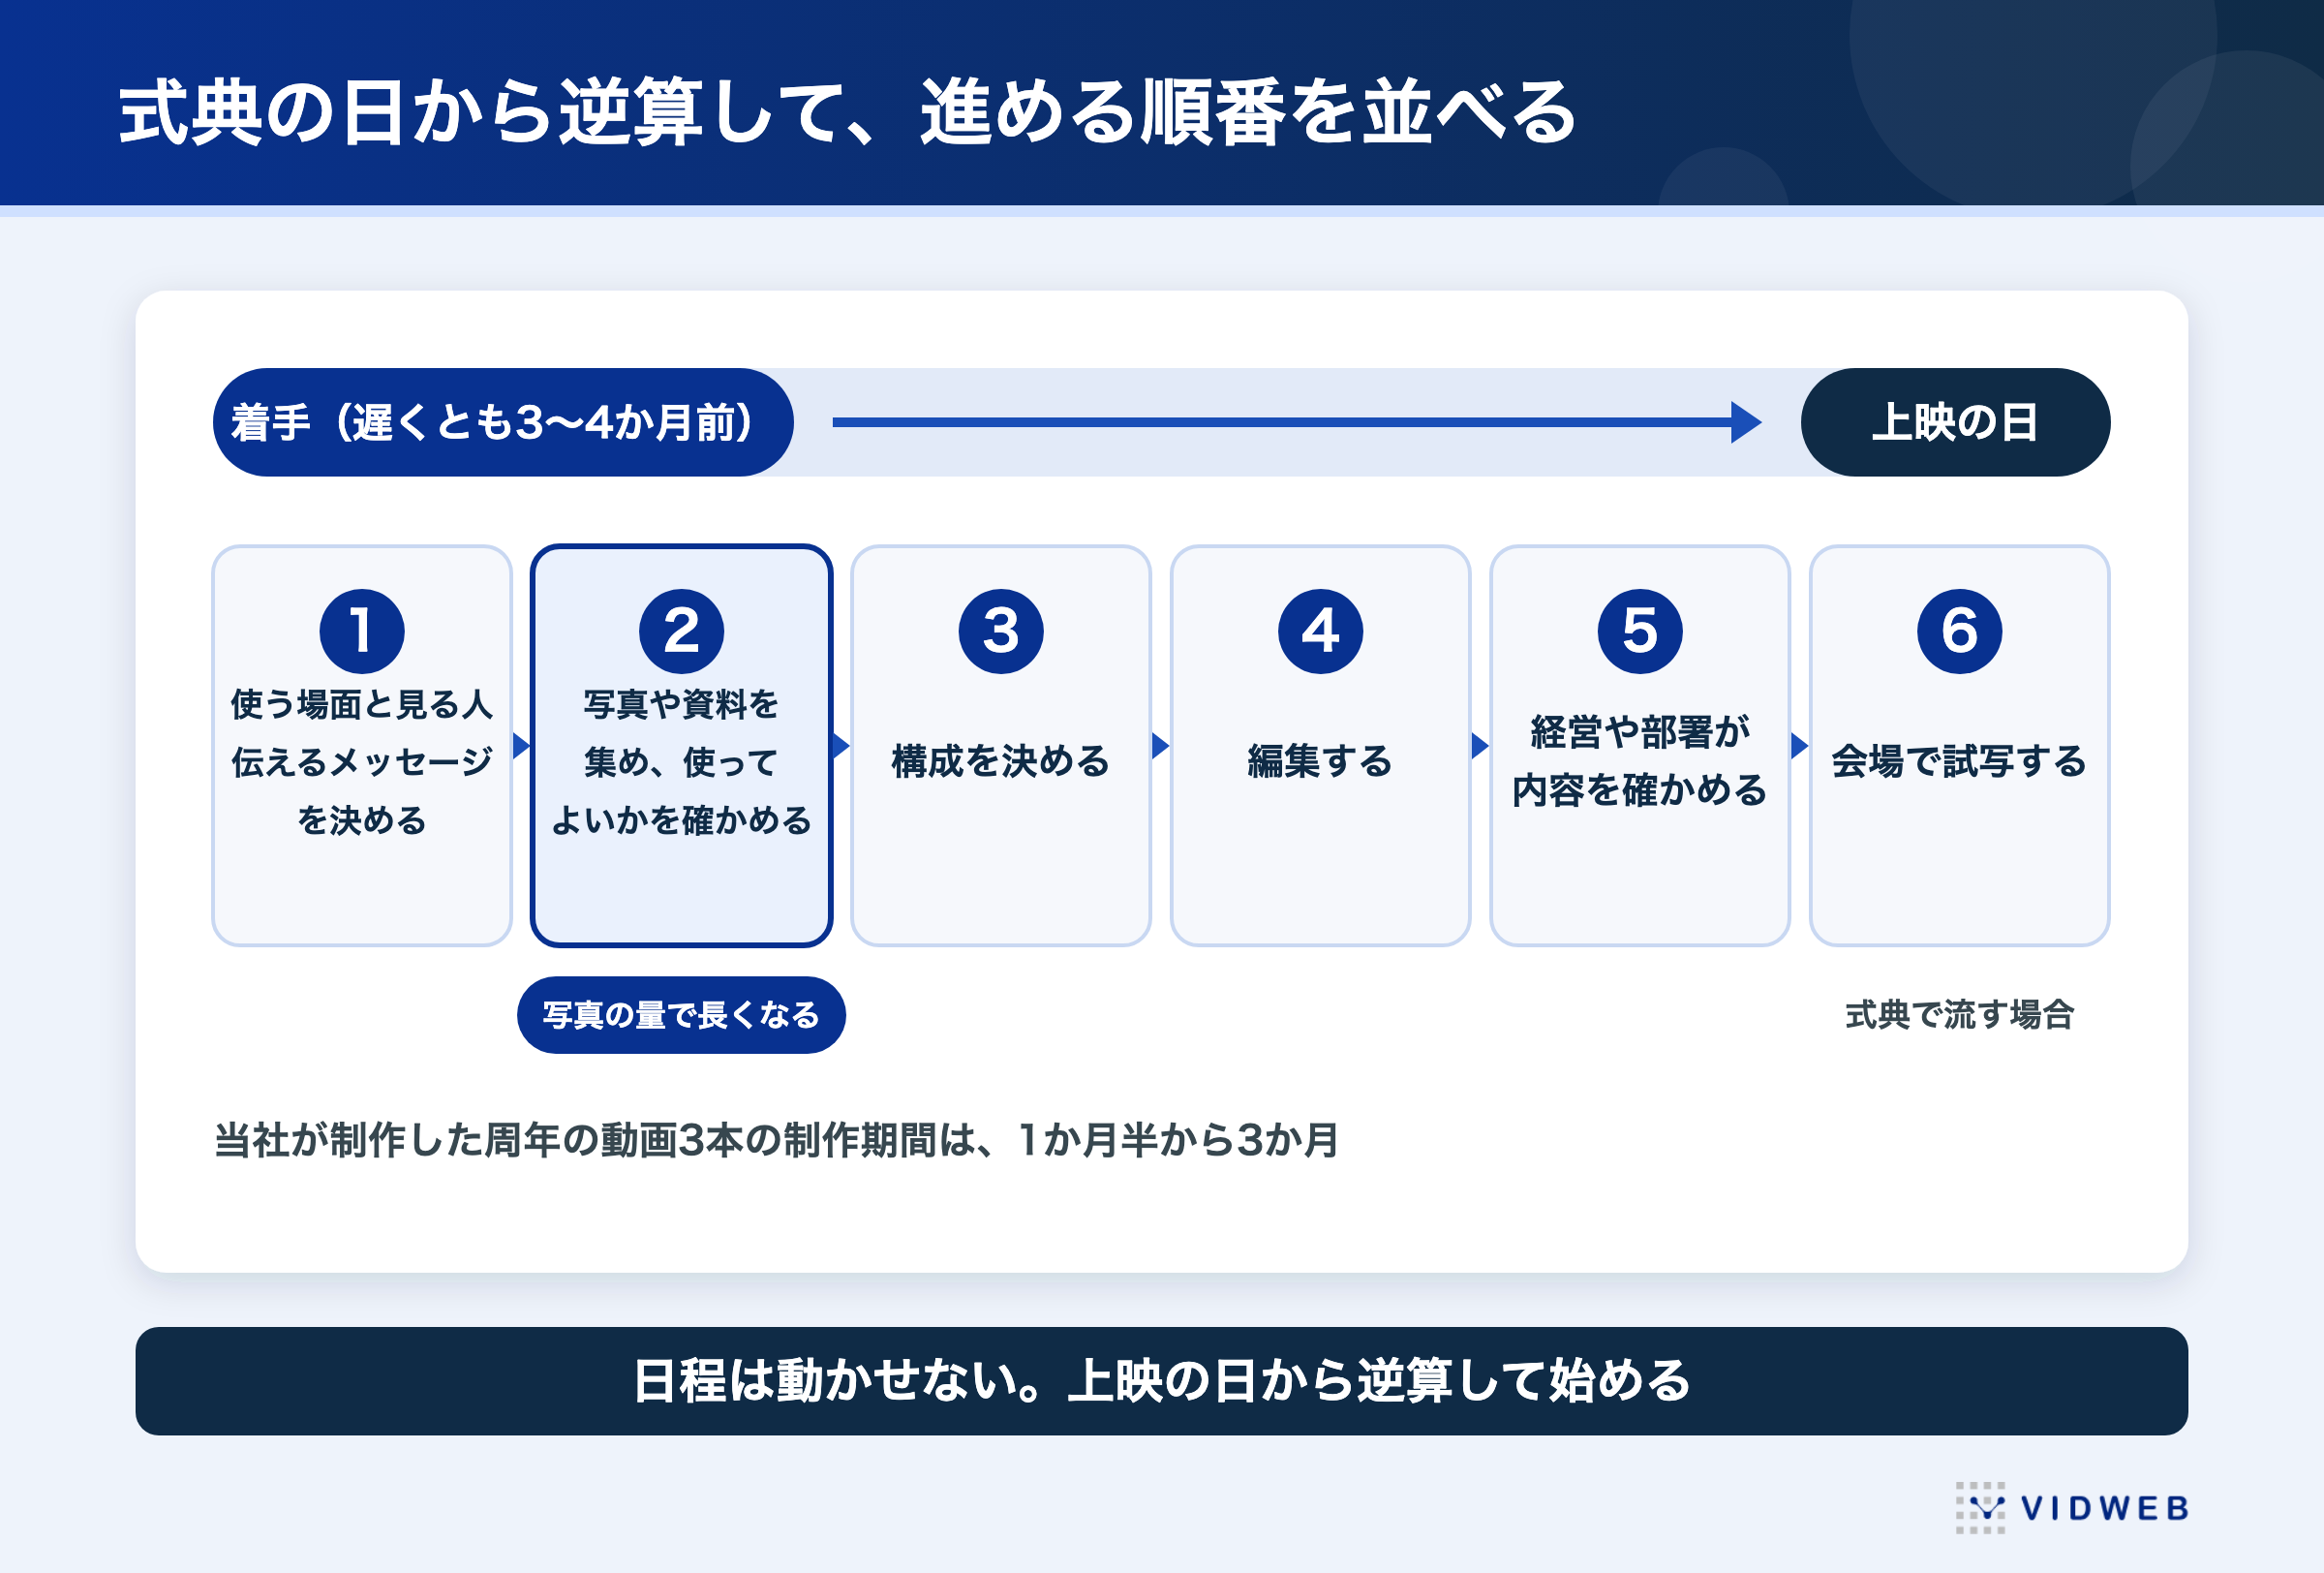Click the step text 経営や部署が内容を確かめる
2324x1573 pixels.
[1640, 761]
